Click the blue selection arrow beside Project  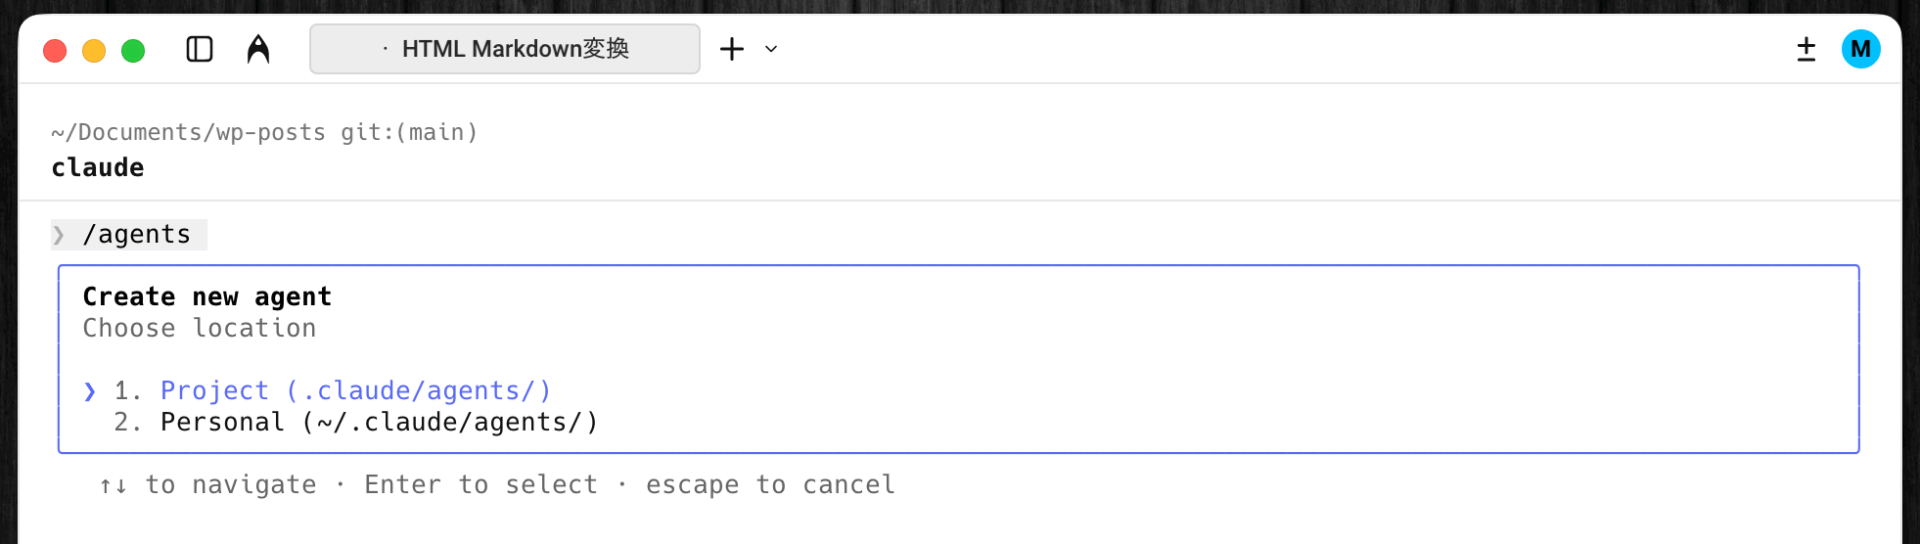click(x=90, y=391)
